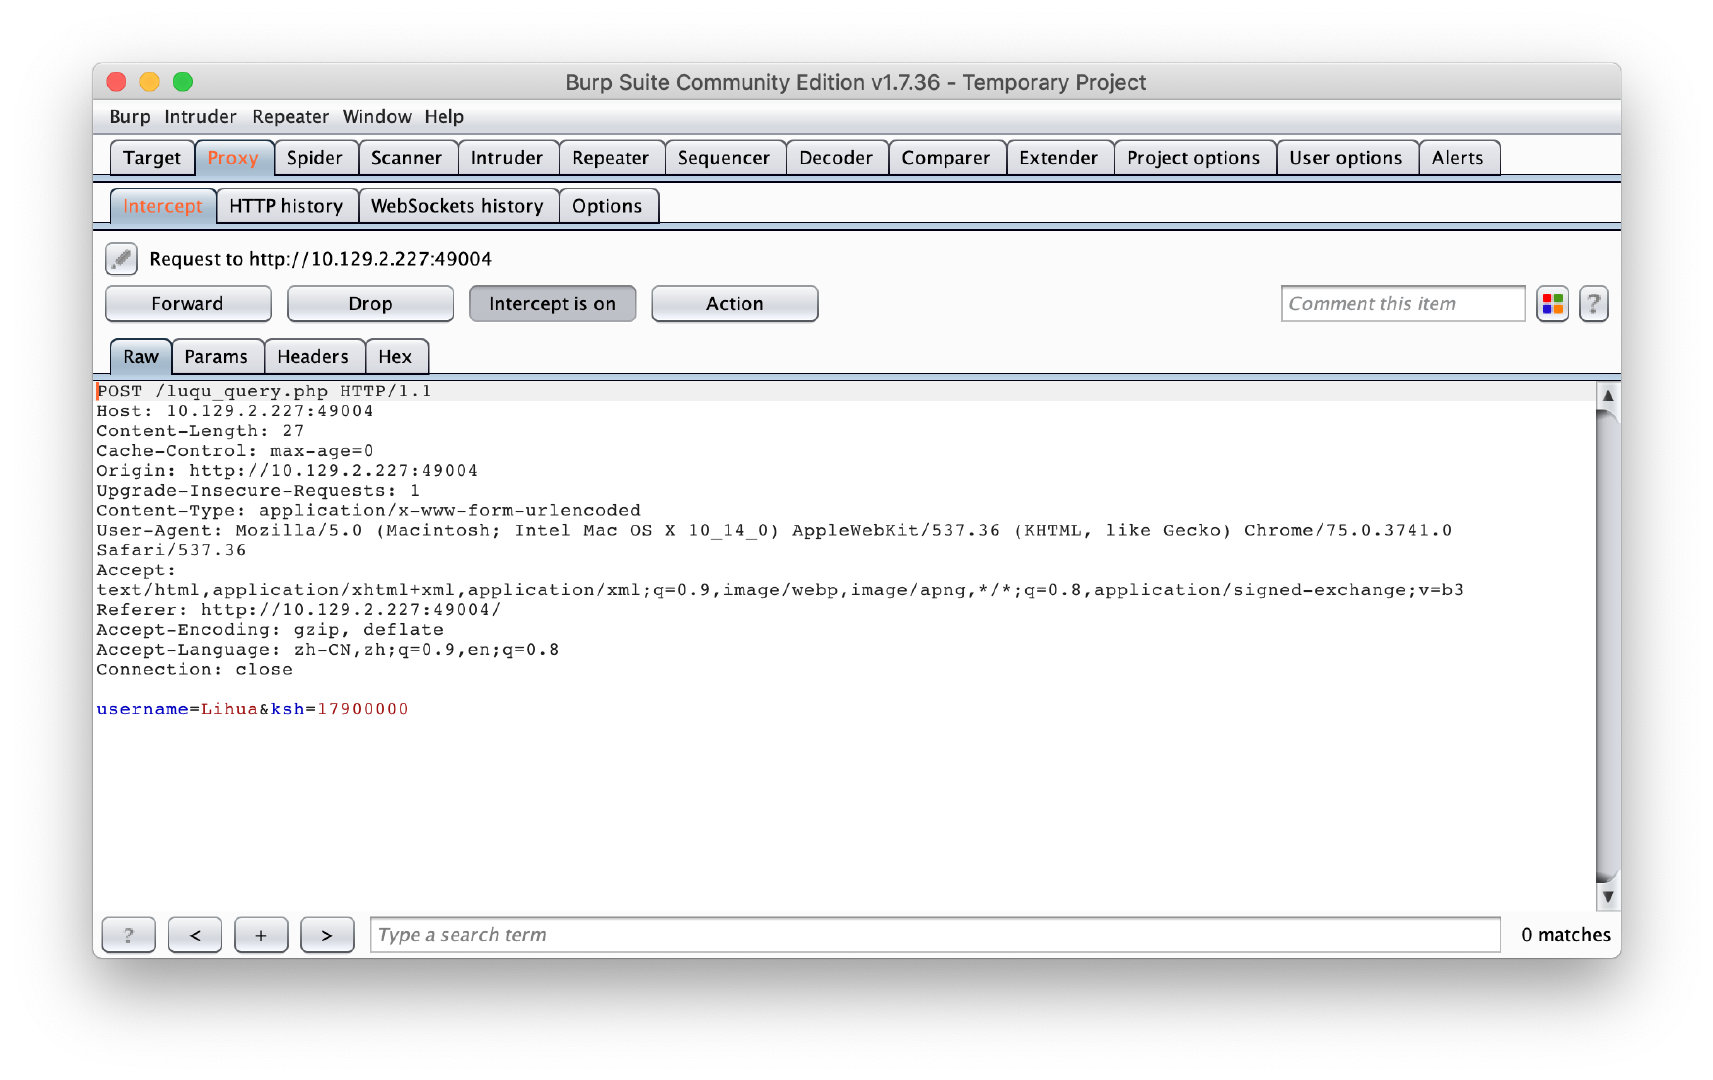Open the Repeater tool tab
1713x1080 pixels.
tap(610, 158)
